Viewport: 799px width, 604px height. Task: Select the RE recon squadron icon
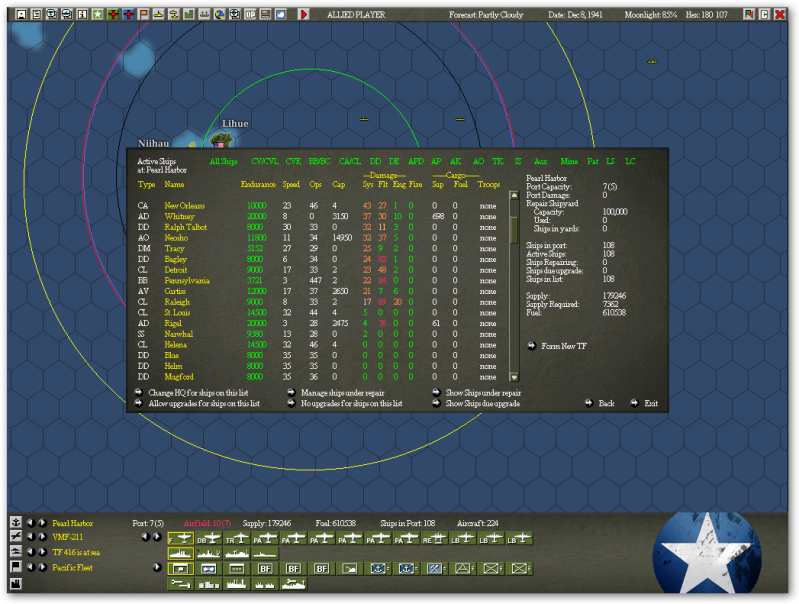point(434,539)
